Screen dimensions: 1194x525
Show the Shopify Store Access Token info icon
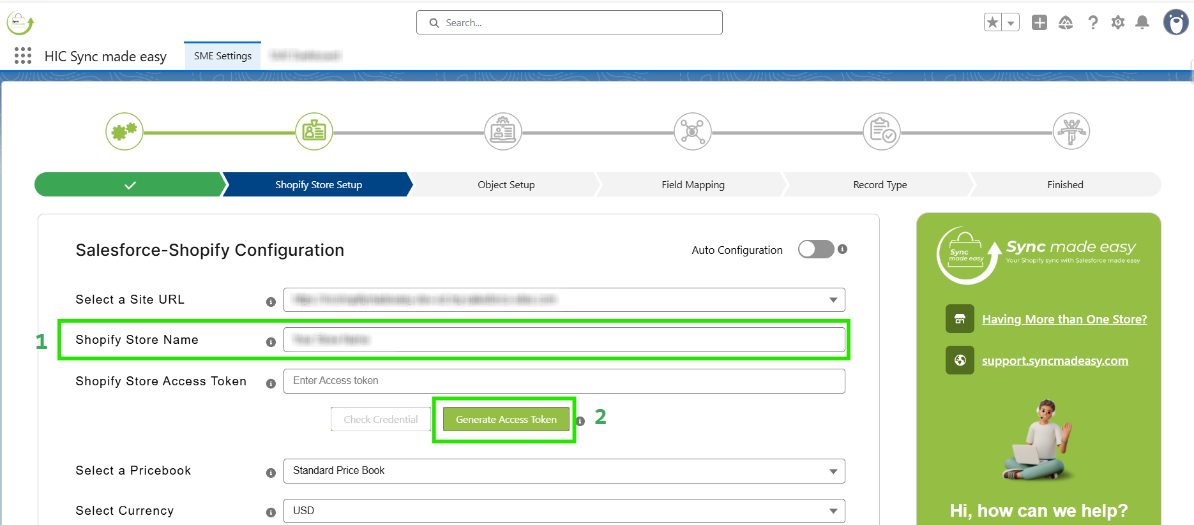[x=270, y=383]
